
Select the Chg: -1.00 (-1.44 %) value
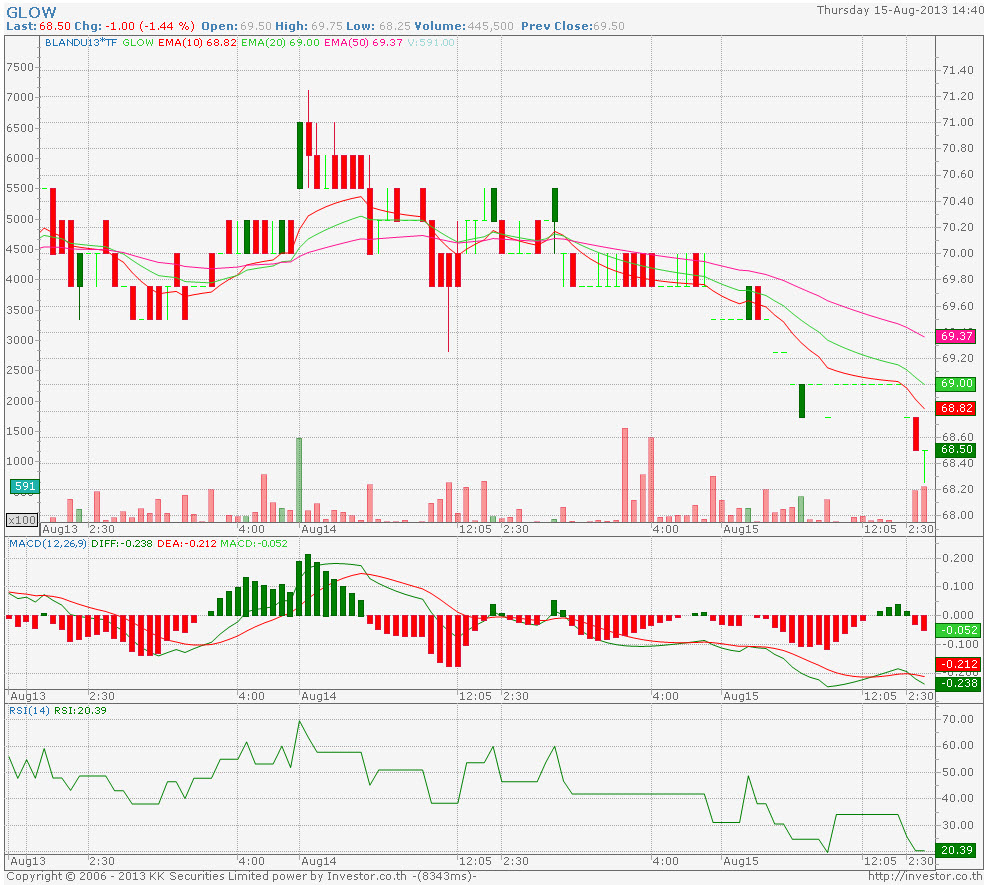tap(134, 26)
